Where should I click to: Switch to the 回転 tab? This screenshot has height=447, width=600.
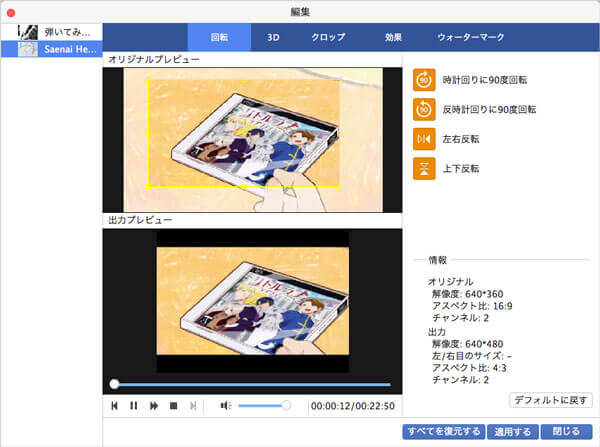219,37
